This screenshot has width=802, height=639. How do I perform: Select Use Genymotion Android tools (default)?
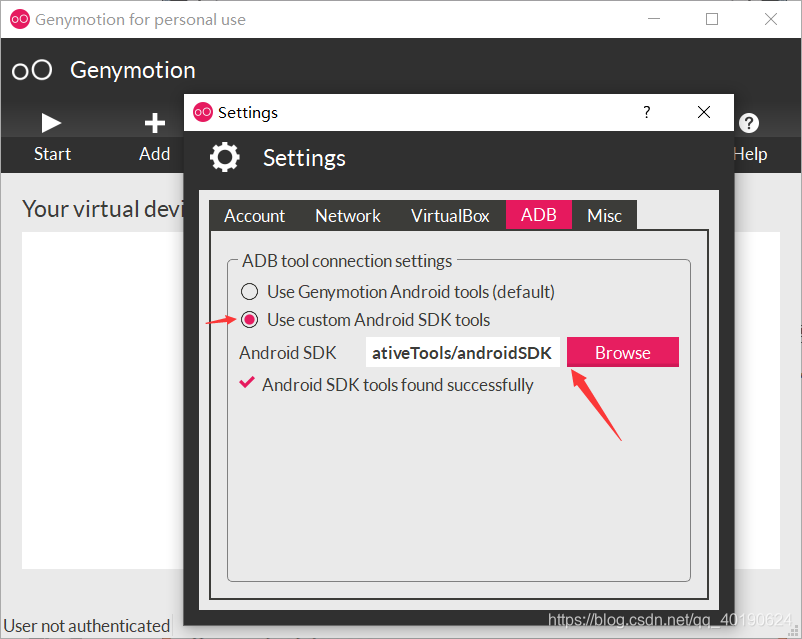(x=398, y=292)
